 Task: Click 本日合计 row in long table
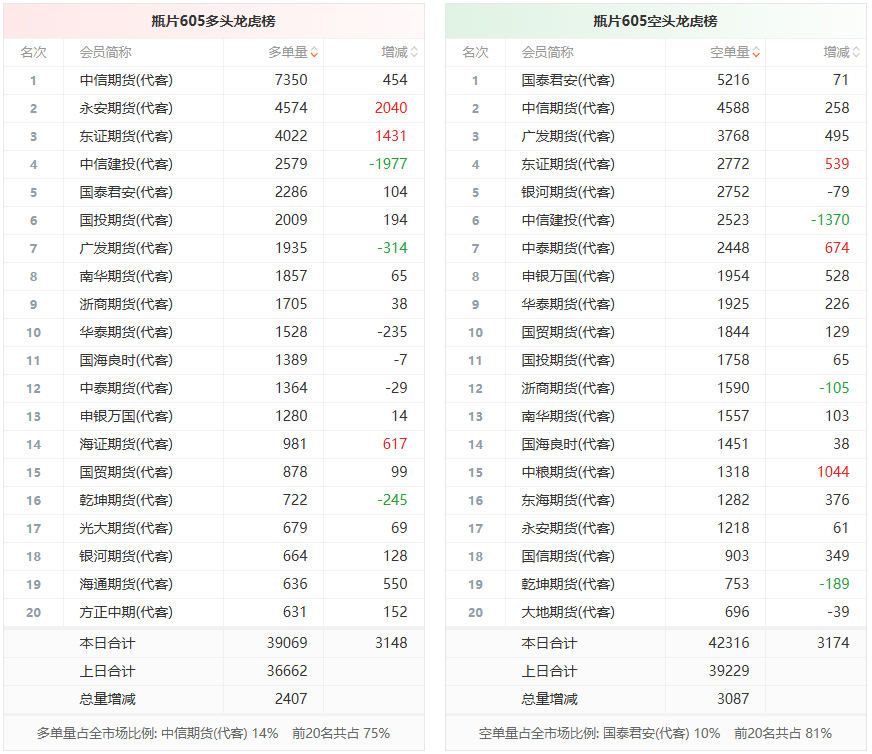click(x=214, y=643)
